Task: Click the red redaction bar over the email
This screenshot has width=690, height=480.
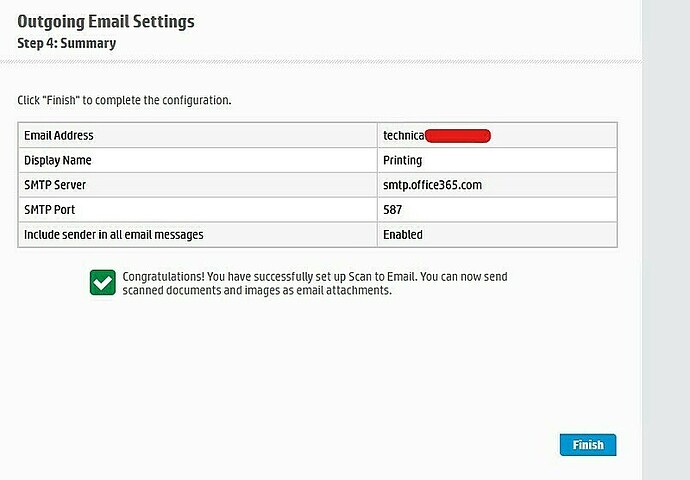Action: tap(458, 135)
